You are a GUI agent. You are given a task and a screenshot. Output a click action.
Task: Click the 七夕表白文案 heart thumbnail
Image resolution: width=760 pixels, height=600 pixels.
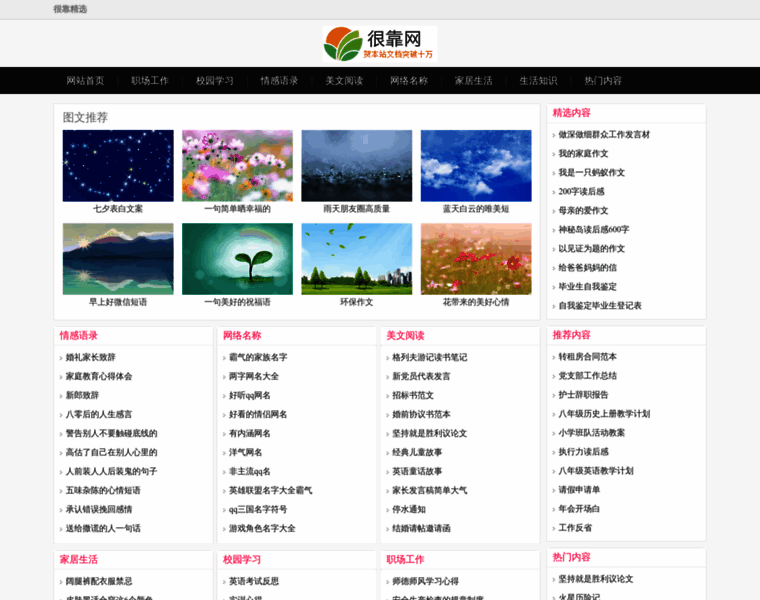coord(118,166)
